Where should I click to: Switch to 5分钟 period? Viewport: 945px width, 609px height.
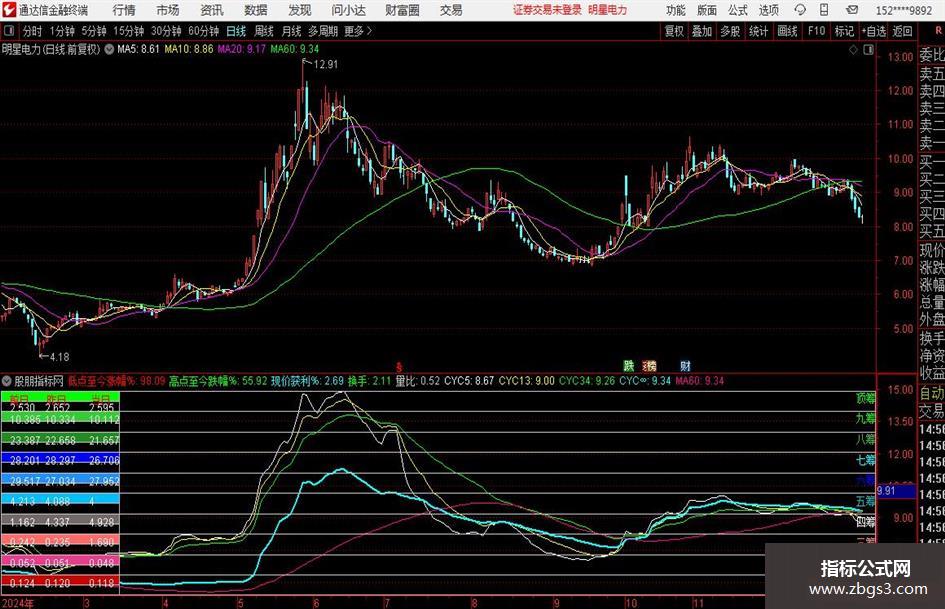coord(94,31)
